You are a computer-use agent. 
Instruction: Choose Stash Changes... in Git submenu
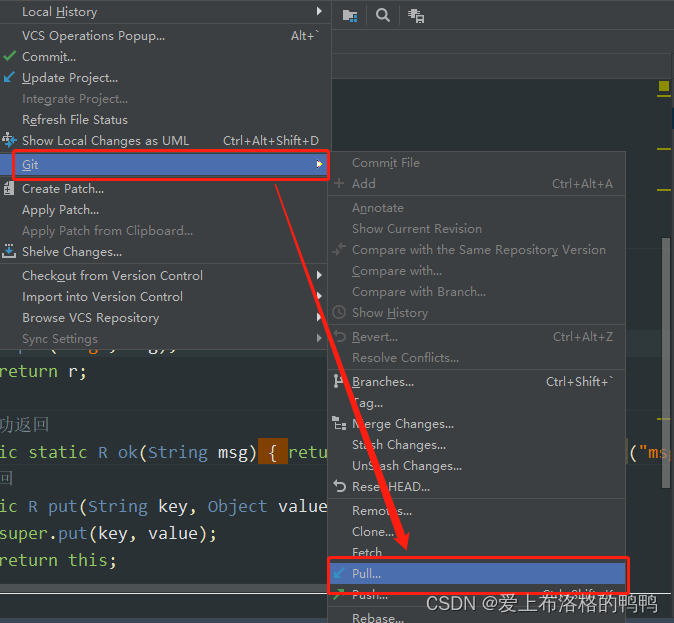(x=477, y=445)
